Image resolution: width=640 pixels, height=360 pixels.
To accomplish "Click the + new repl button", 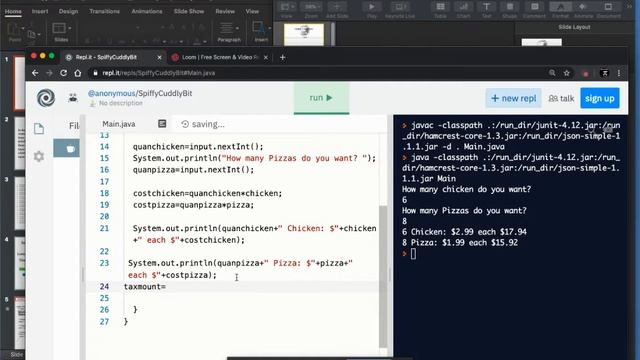I will pos(513,98).
